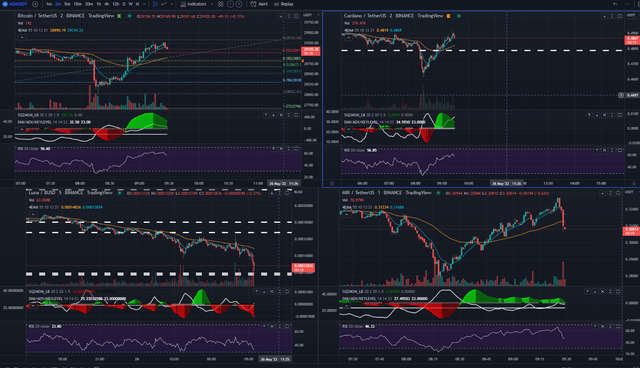This screenshot has height=368, width=640.
Task: Collapse the Luna chart legend arrow
Action: (x=33, y=214)
